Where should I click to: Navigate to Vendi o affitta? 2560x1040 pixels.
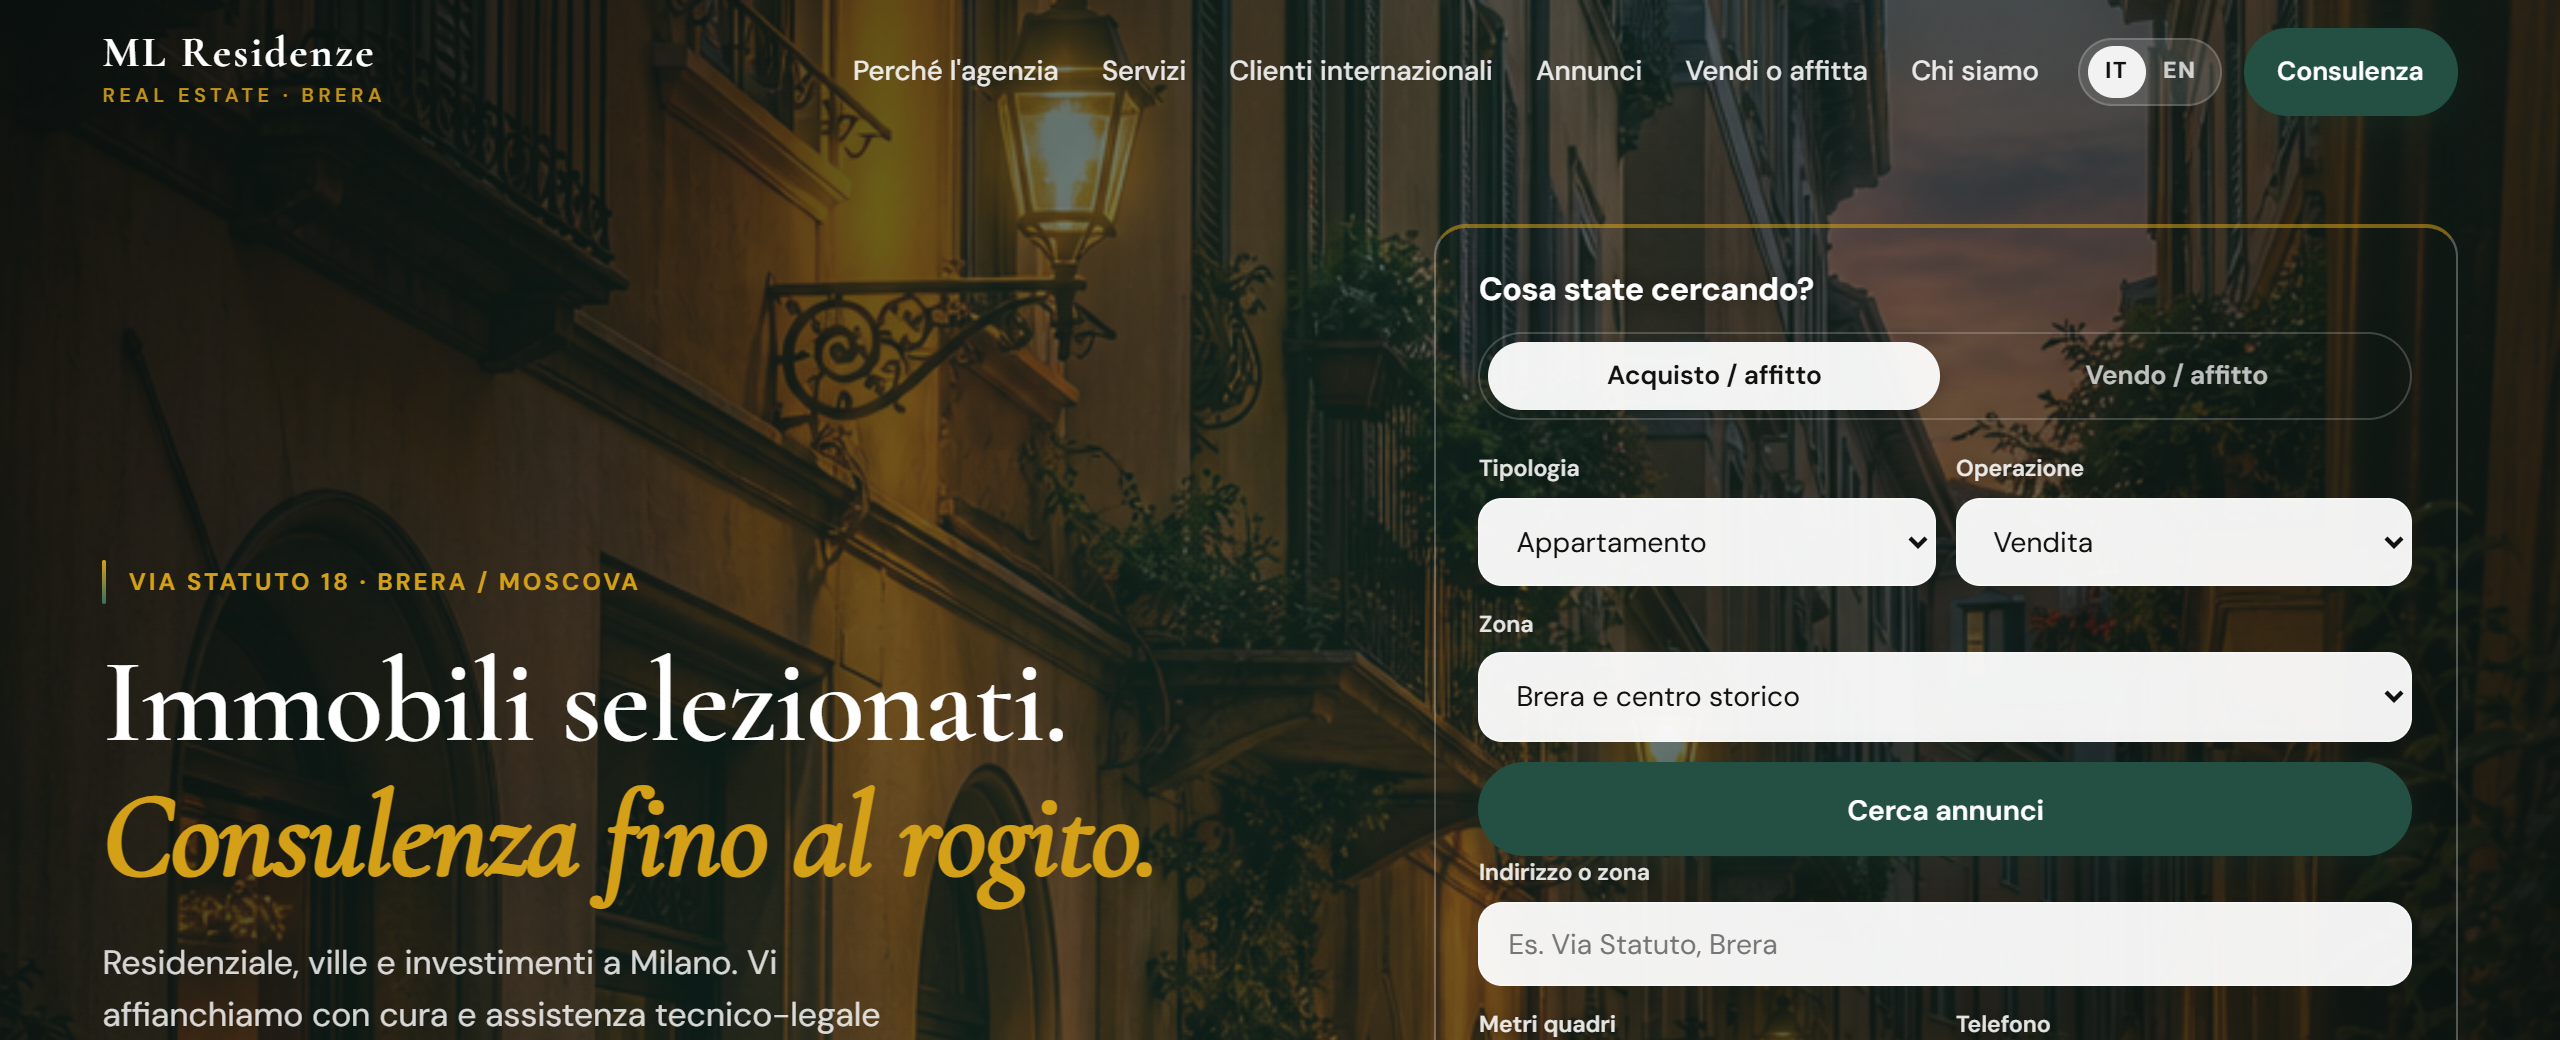coord(1776,71)
